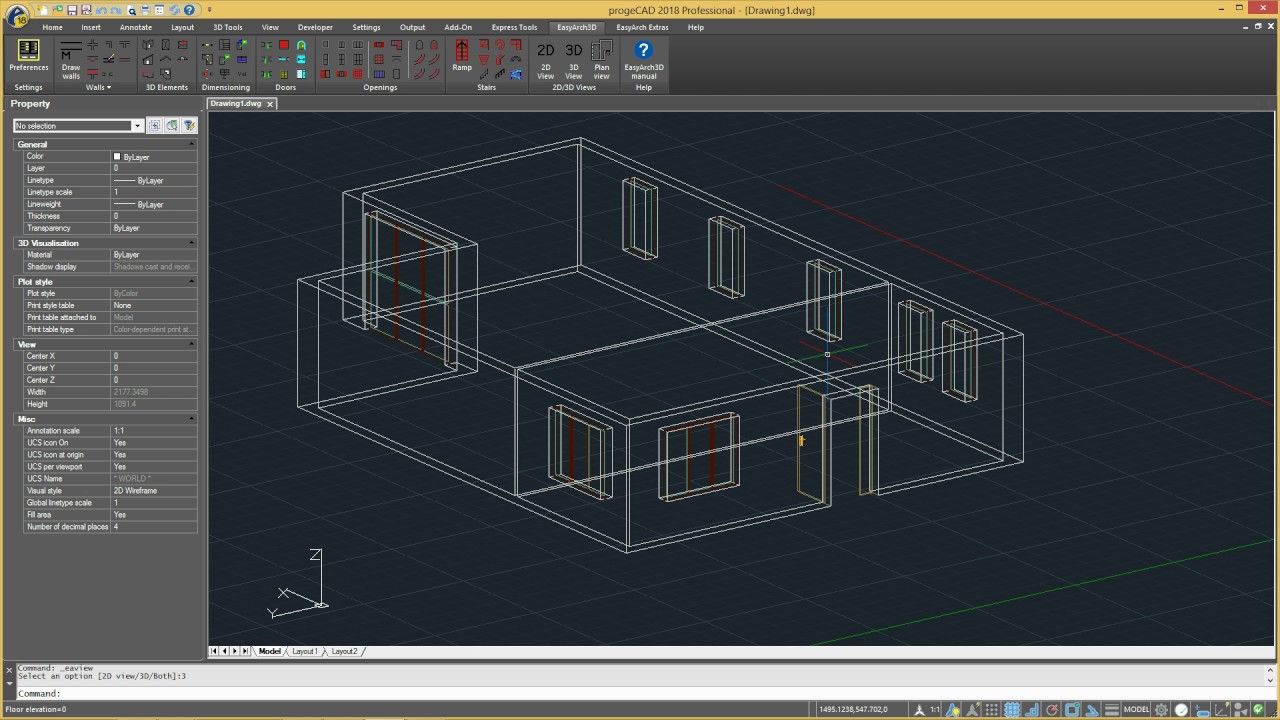Collapse the Misc section

[x=192, y=419]
